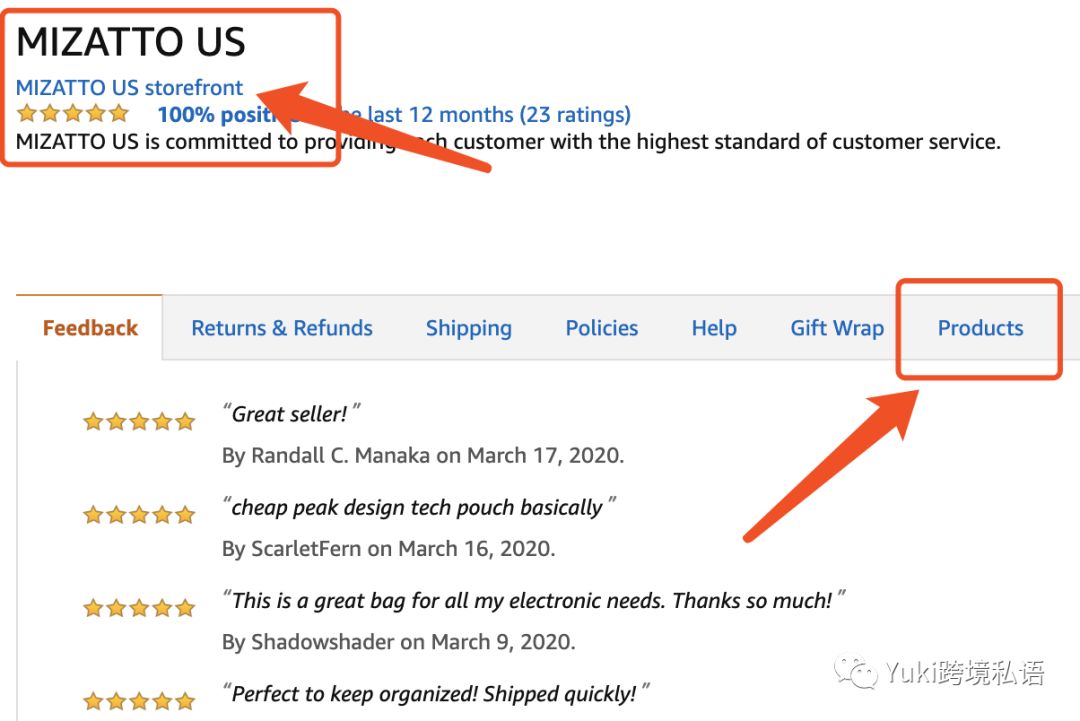Click stars beside "cheap peak design" review
1080x721 pixels.
click(139, 515)
